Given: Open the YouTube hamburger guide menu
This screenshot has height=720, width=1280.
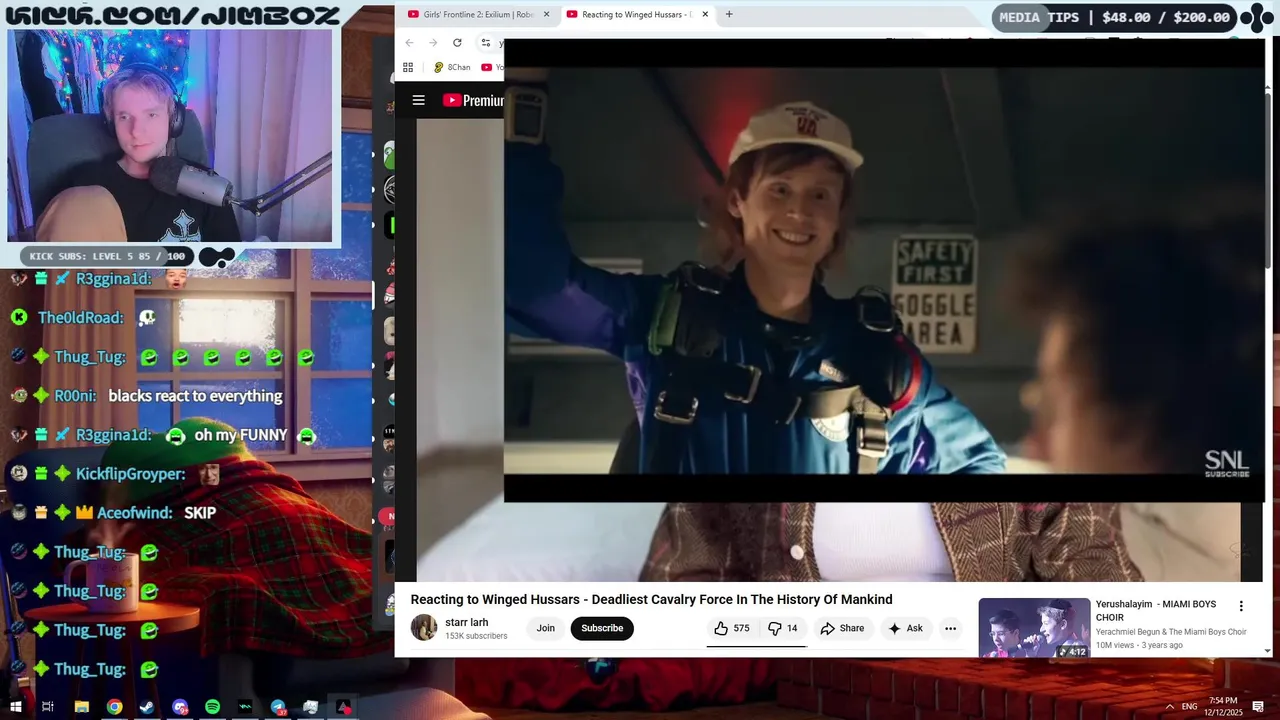Looking at the screenshot, I should click(419, 100).
